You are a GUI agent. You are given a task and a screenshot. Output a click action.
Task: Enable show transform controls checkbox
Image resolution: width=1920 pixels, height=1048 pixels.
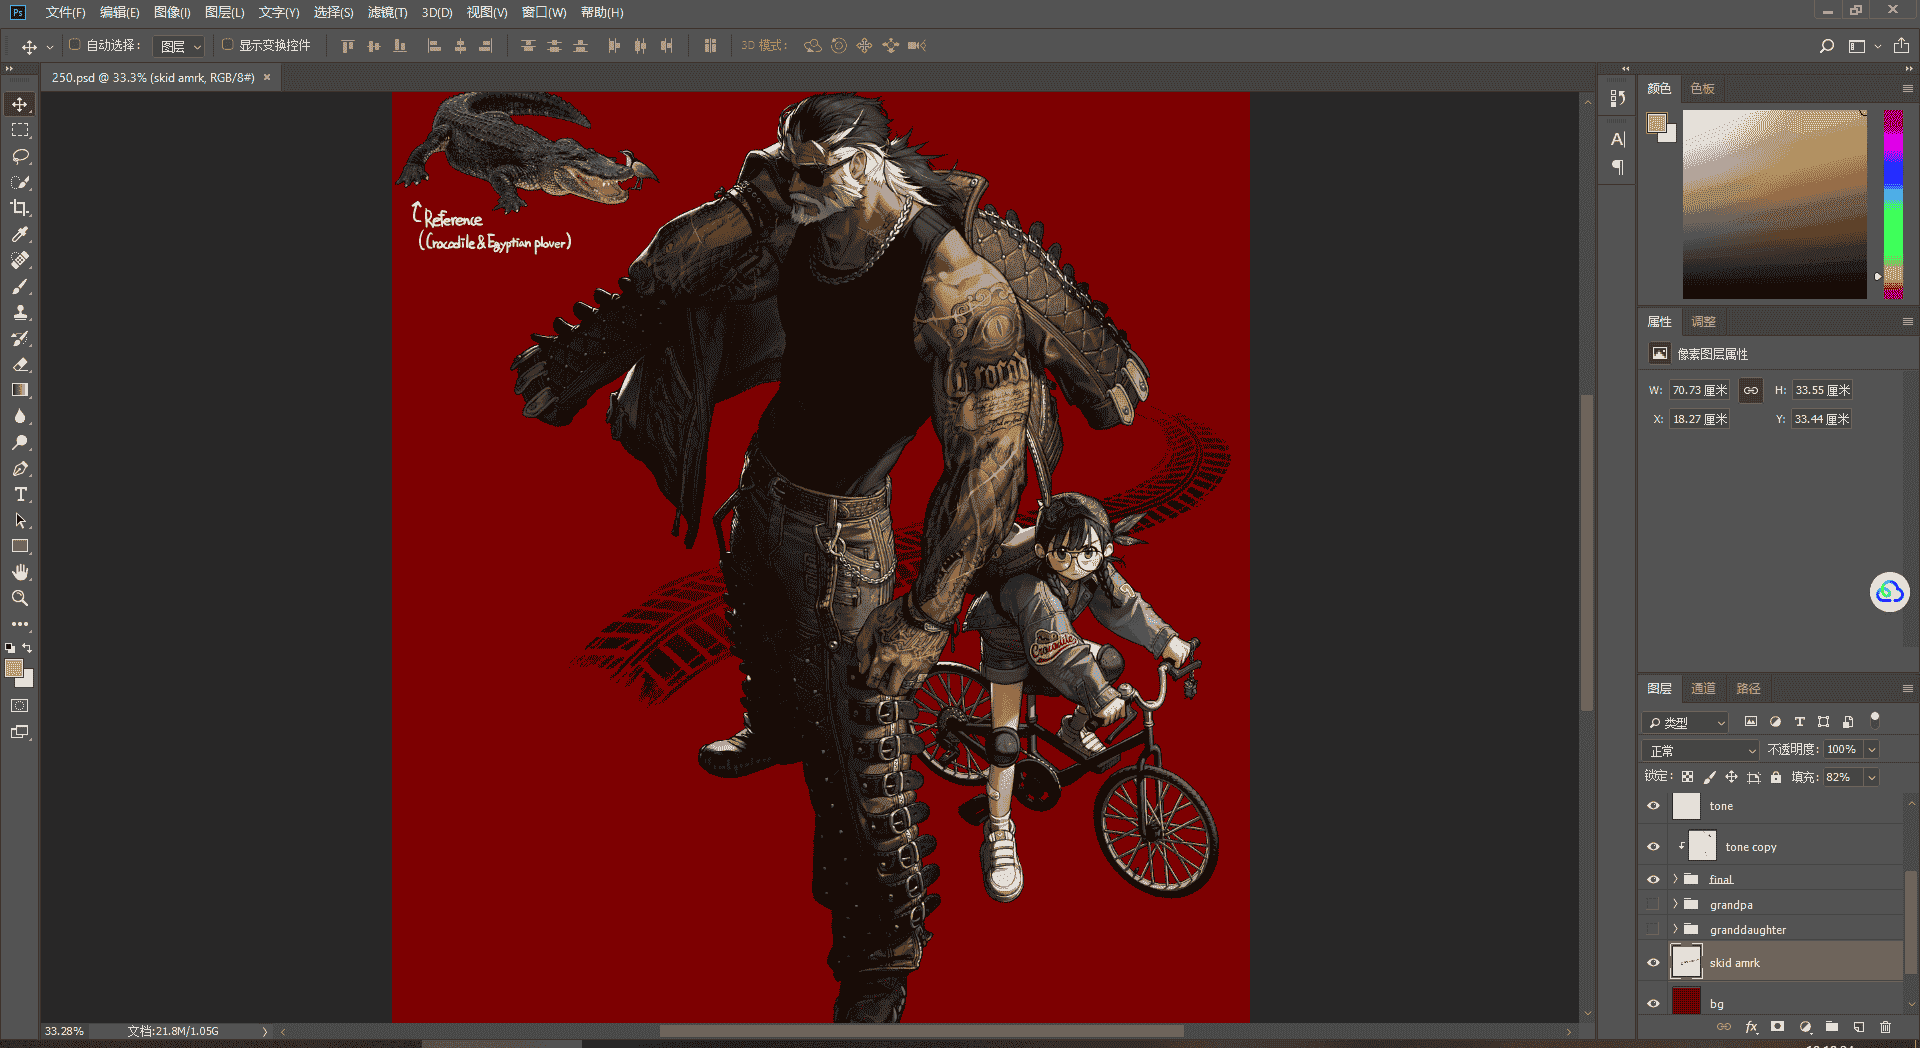click(227, 45)
